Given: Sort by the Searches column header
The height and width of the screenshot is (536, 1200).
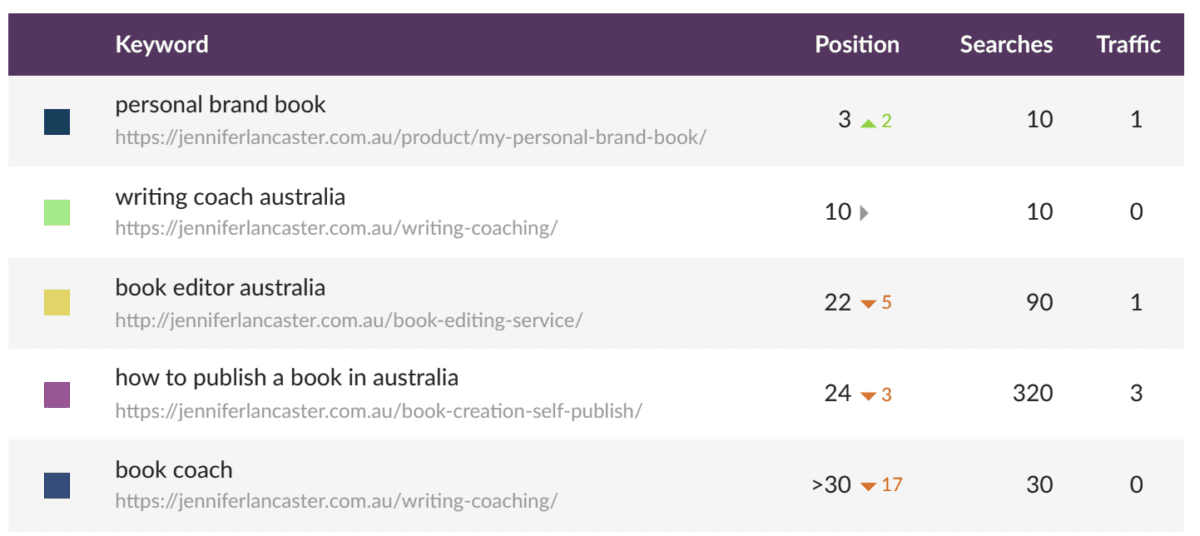Looking at the screenshot, I should 1005,45.
